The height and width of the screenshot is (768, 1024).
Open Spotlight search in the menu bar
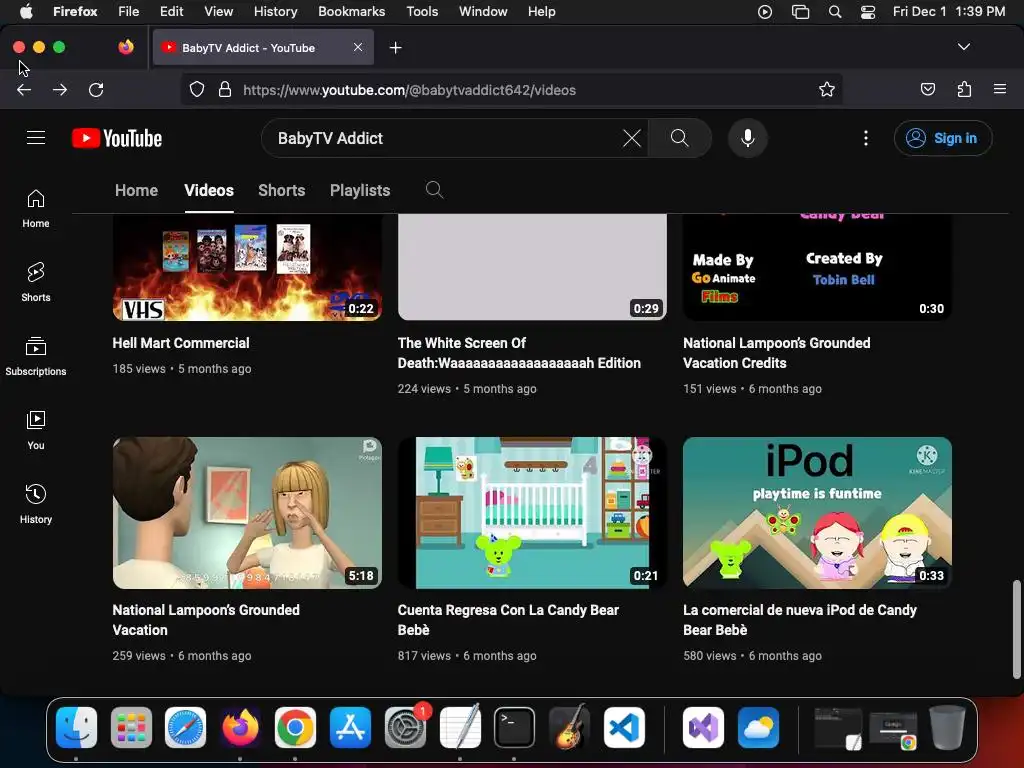835,12
